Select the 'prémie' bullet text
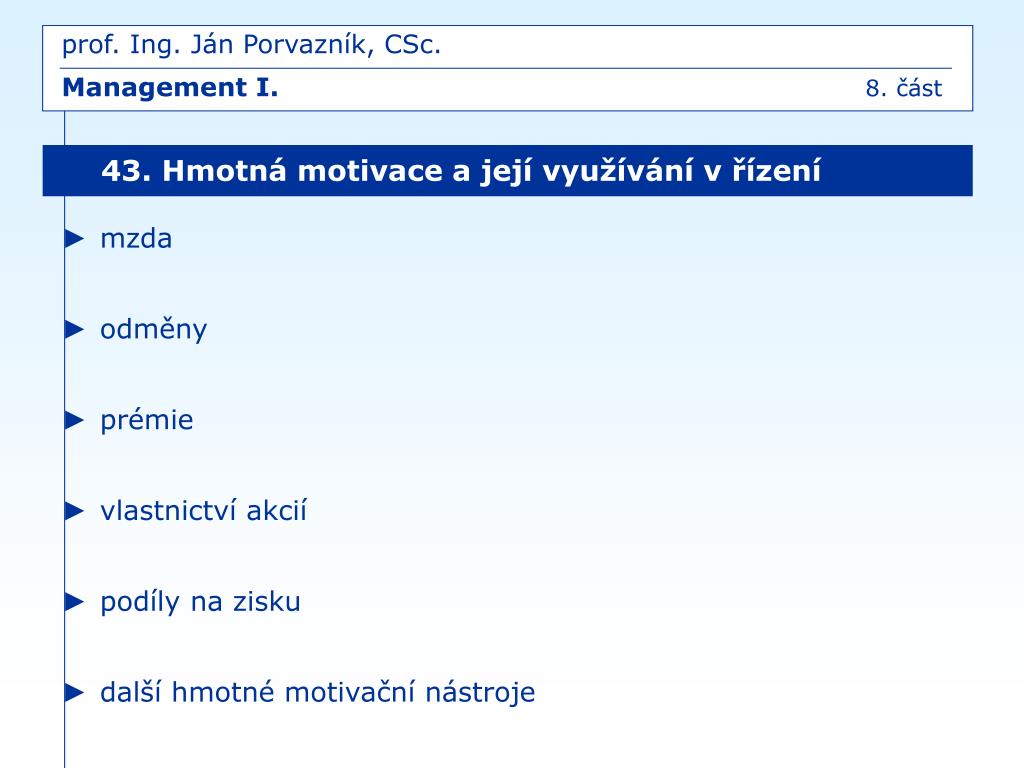 146,420
